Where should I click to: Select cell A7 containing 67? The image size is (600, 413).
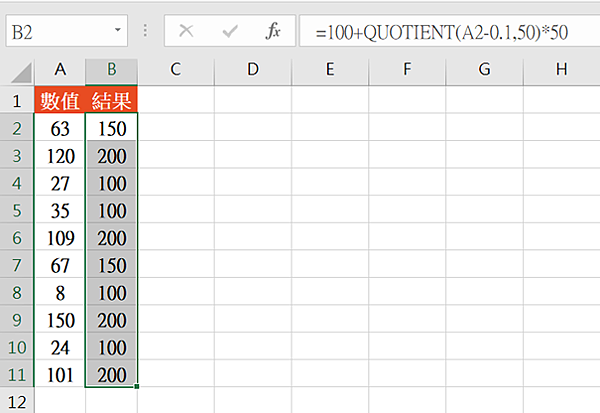pyautogui.click(x=60, y=265)
